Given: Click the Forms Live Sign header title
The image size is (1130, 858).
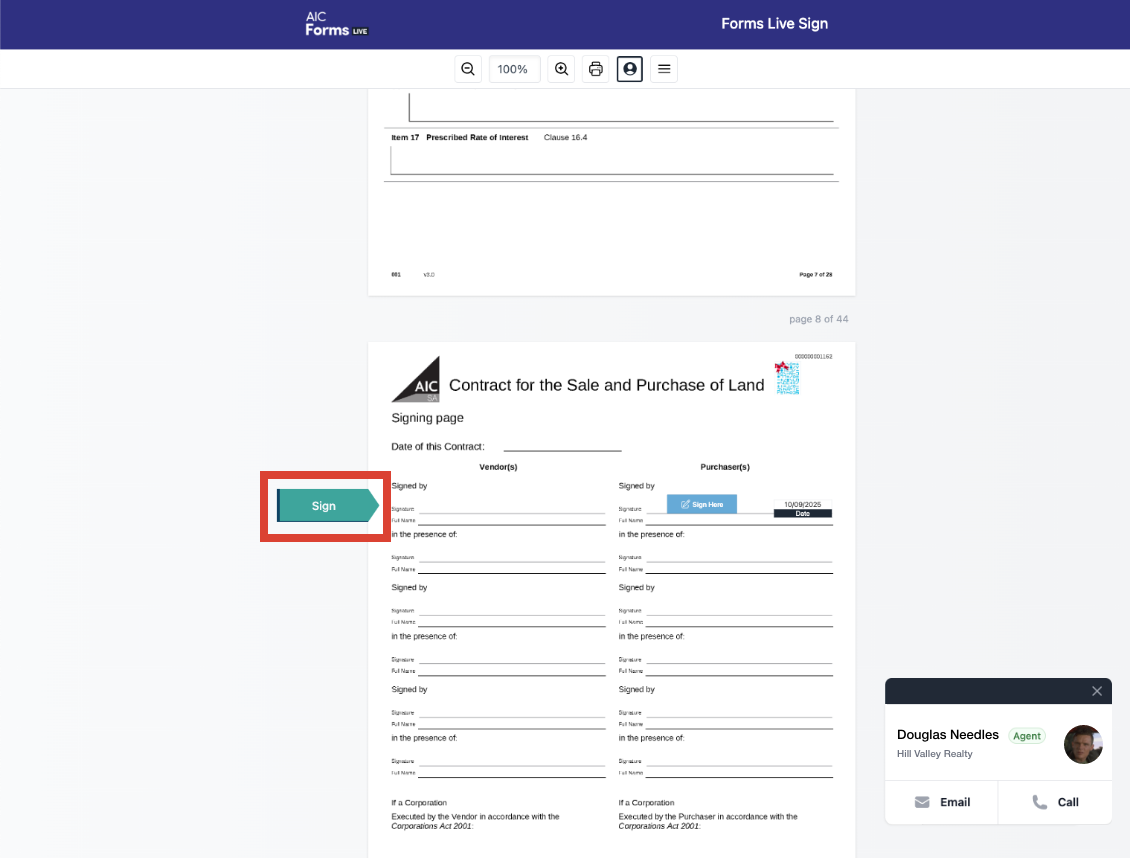Looking at the screenshot, I should point(774,24).
